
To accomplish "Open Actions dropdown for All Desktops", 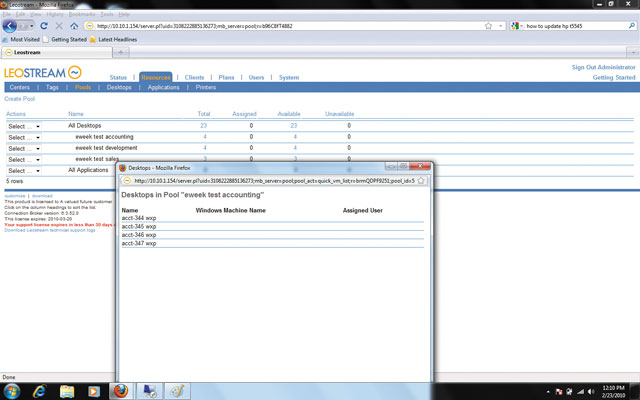I will click(24, 127).
